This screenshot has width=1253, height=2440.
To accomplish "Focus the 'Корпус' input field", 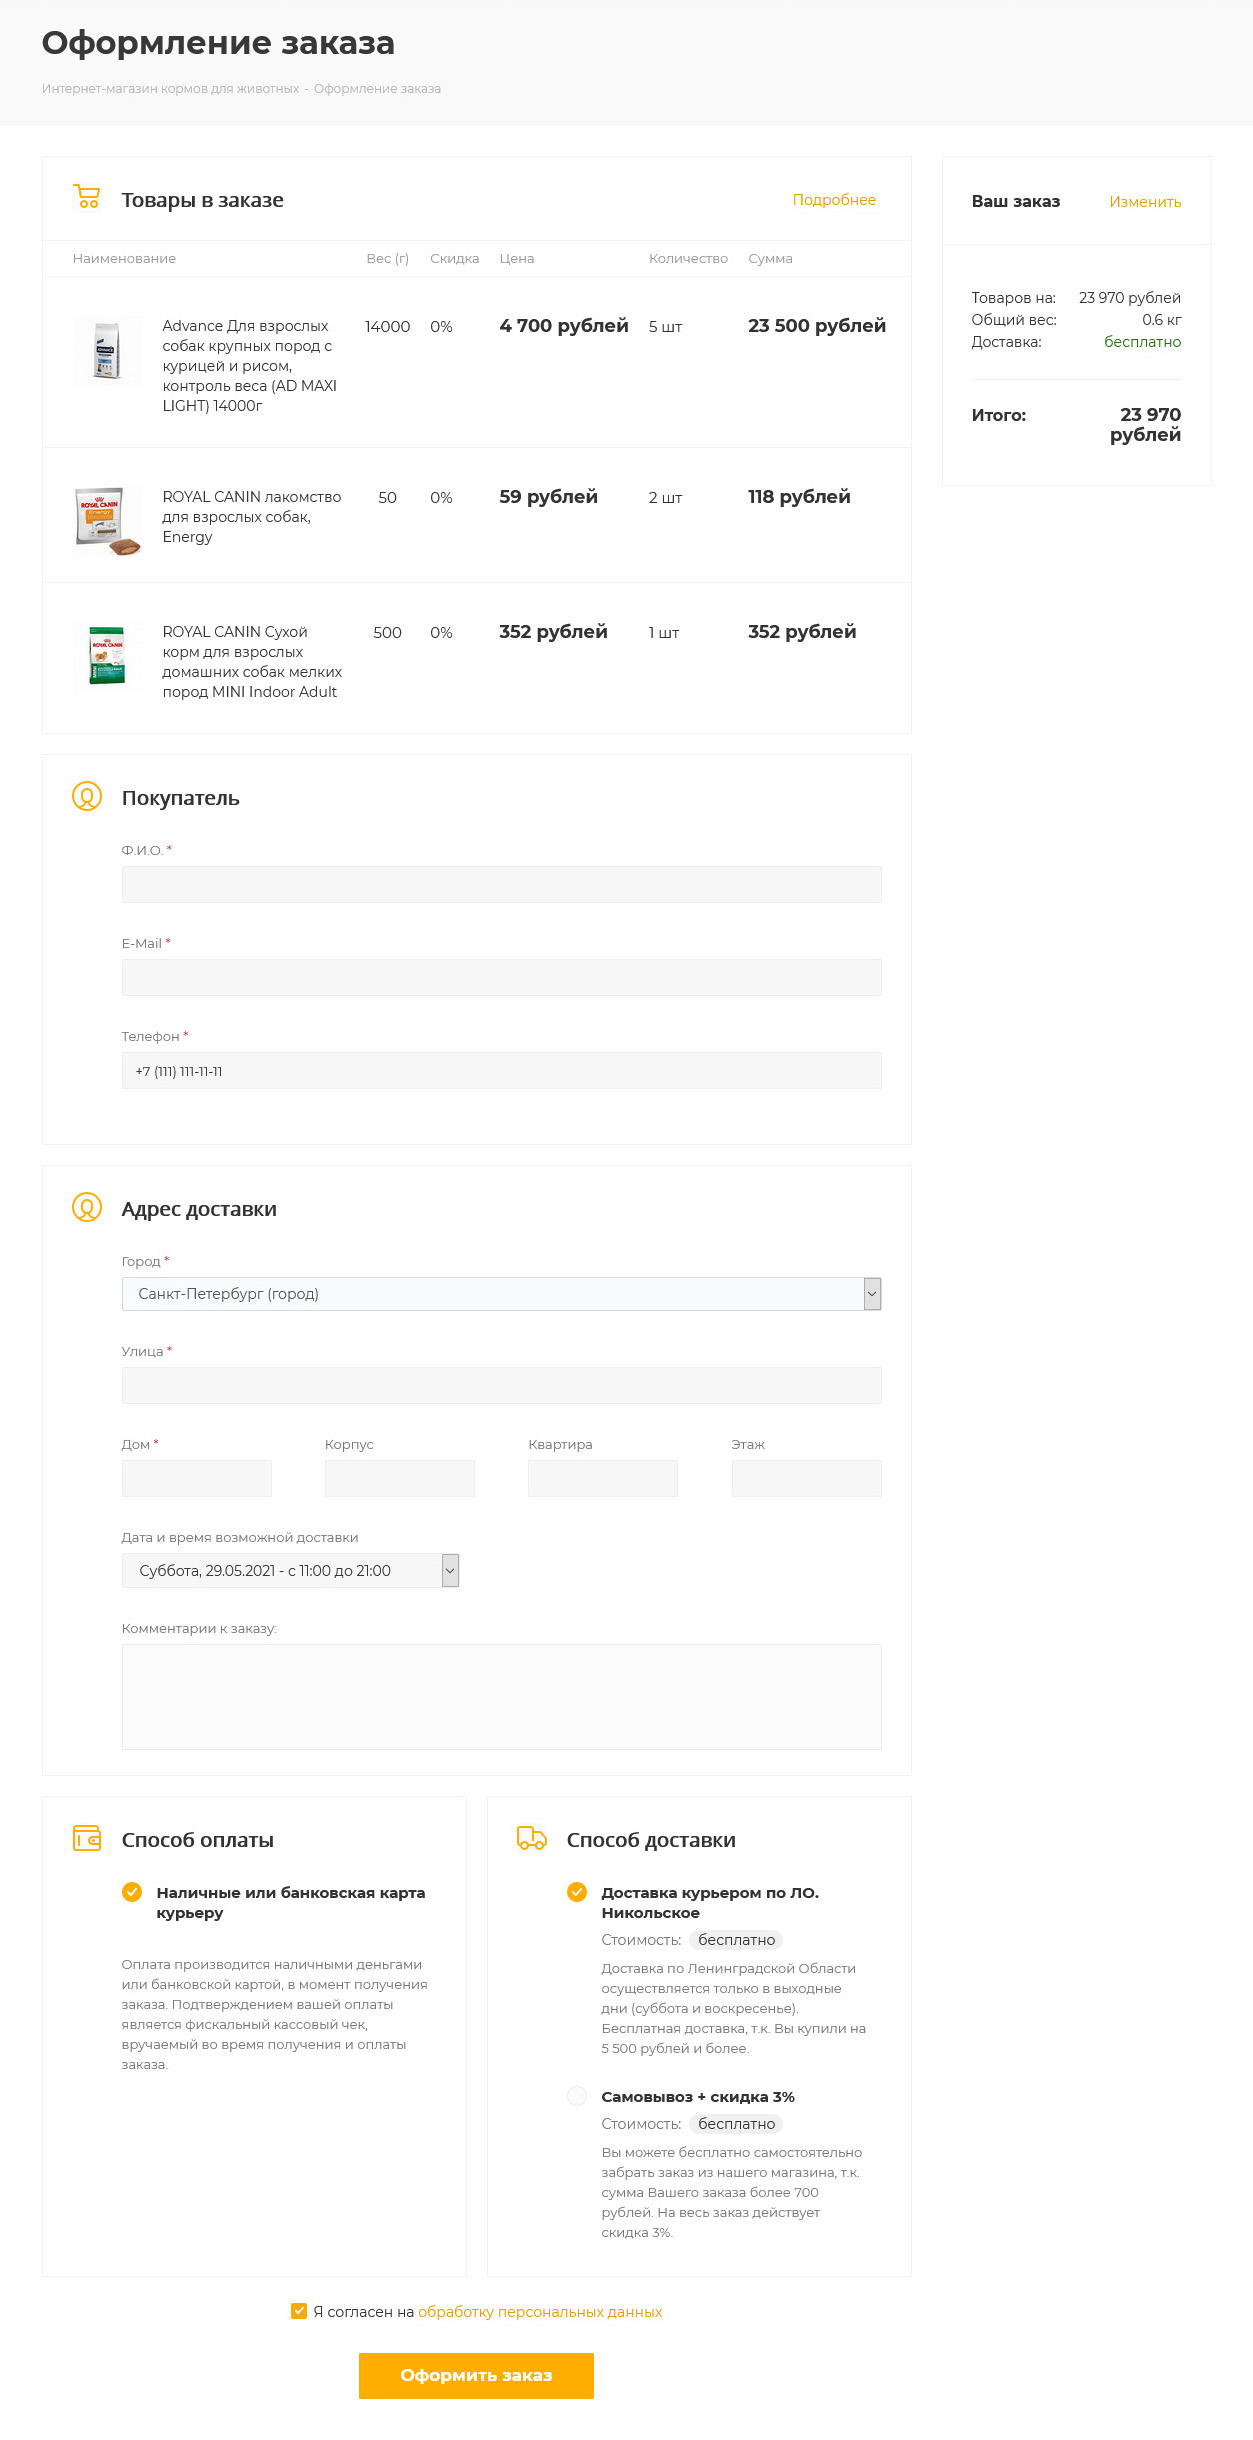I will tap(400, 1478).
